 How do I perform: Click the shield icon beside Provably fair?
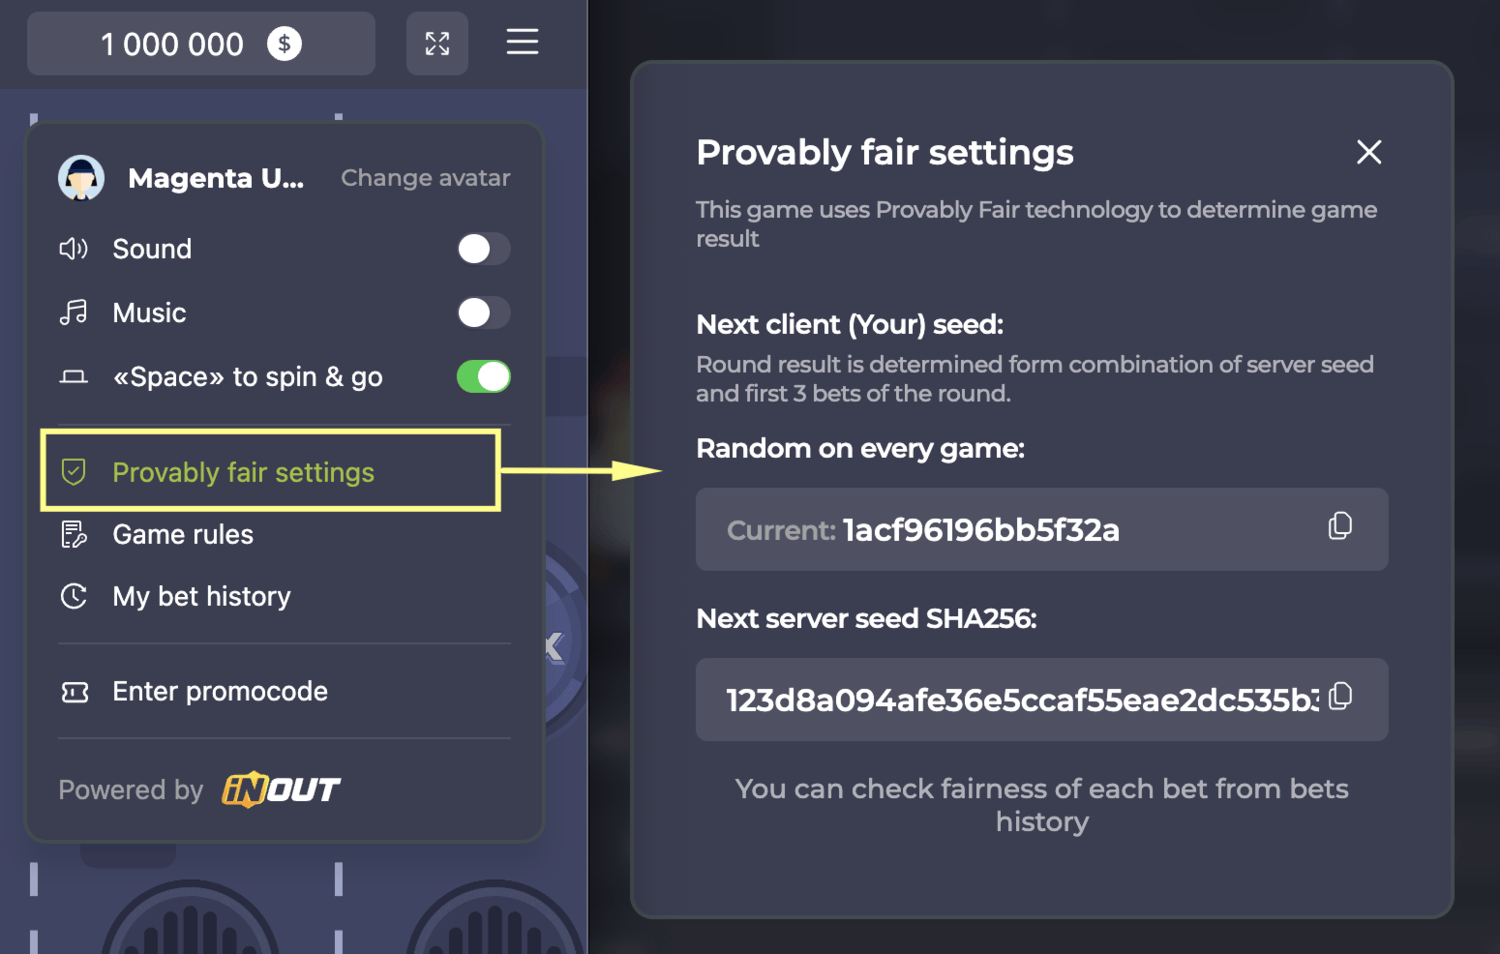(x=74, y=472)
